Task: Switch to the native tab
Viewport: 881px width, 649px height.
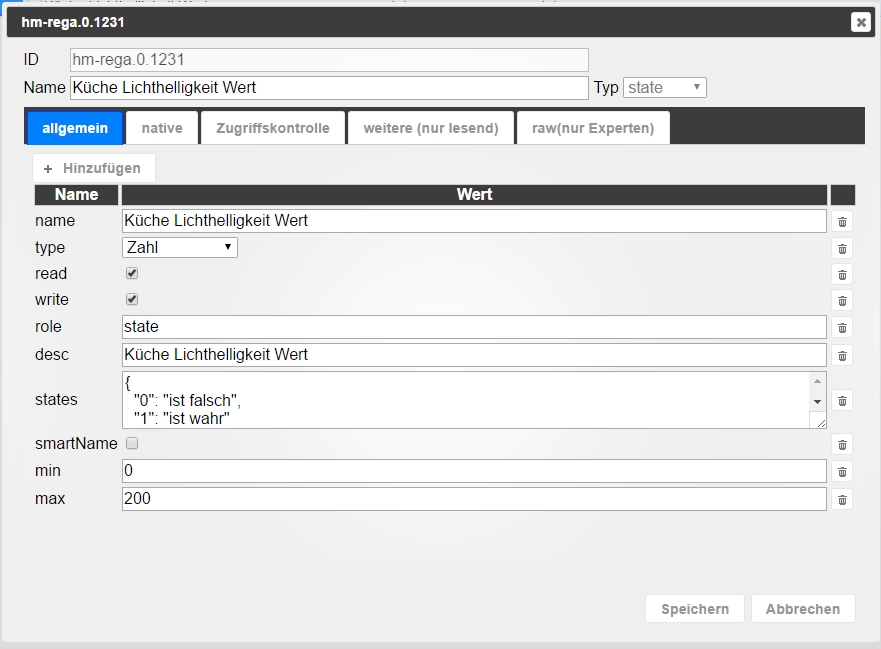Action: (162, 128)
